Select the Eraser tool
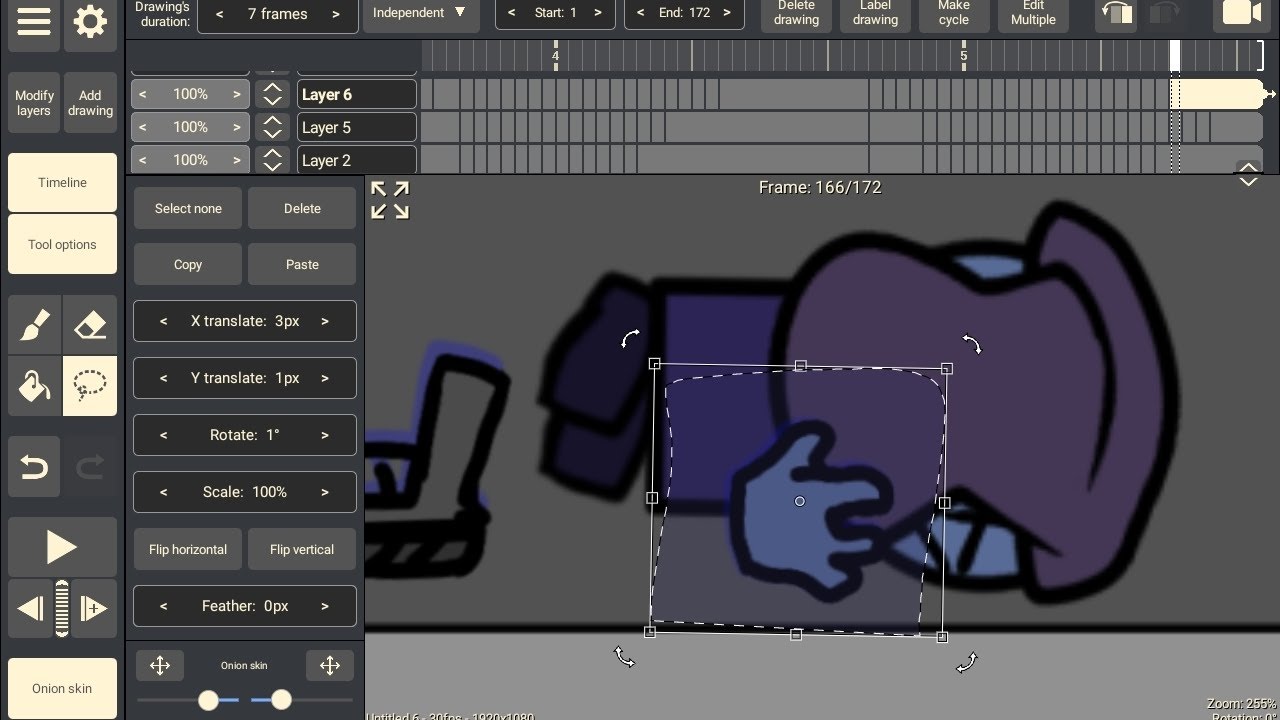 point(90,326)
